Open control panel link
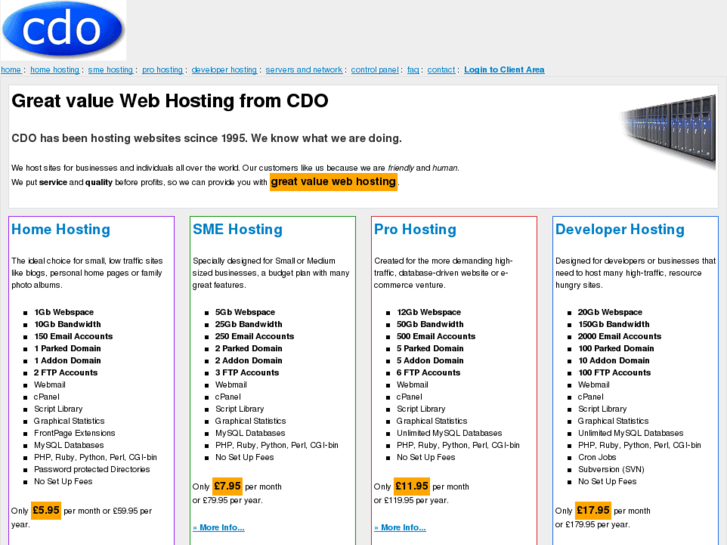This screenshot has height=545, width=727. tap(375, 70)
